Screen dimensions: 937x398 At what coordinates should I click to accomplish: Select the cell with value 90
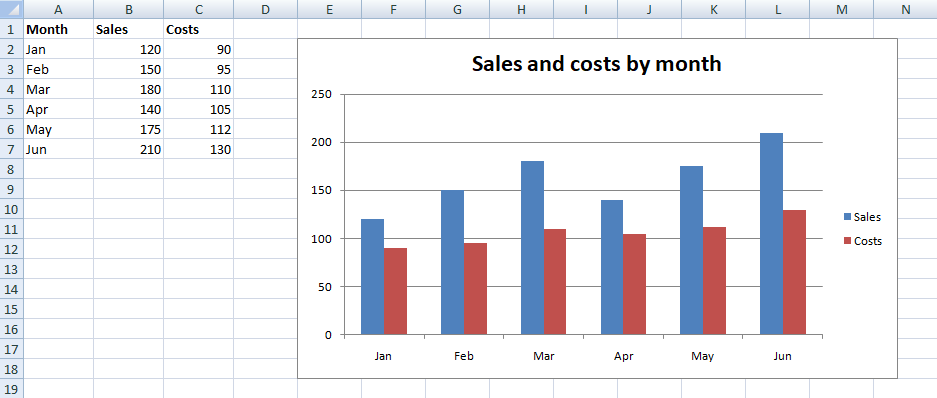click(x=198, y=49)
